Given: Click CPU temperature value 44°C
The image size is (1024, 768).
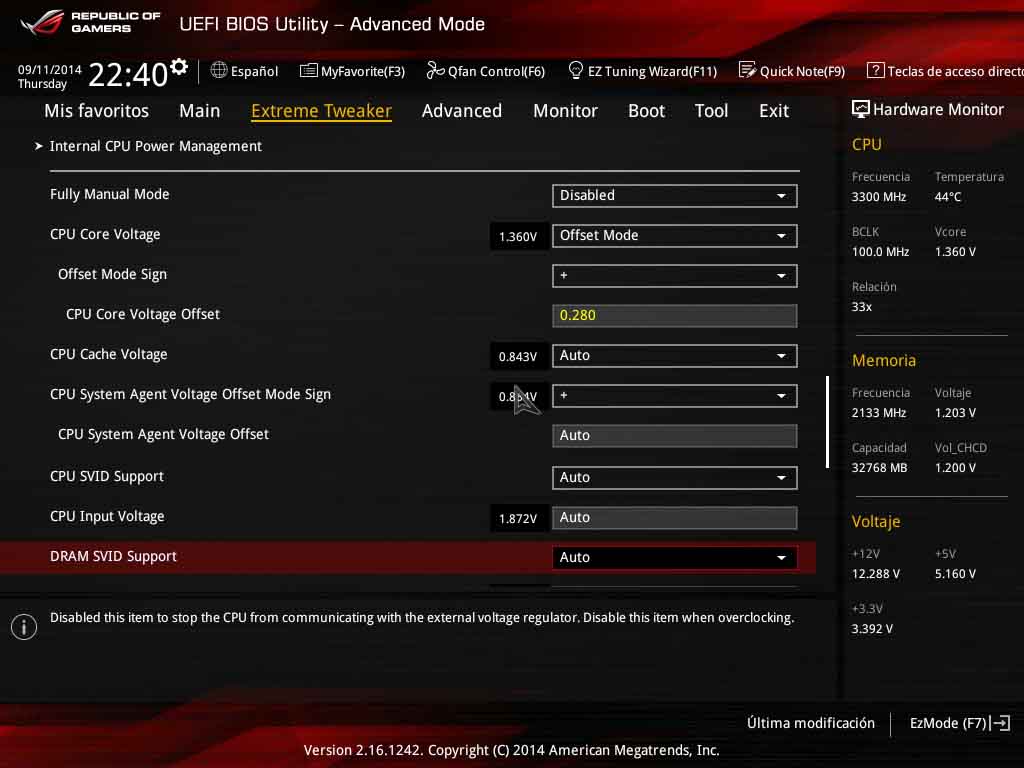Looking at the screenshot, I should [x=948, y=197].
